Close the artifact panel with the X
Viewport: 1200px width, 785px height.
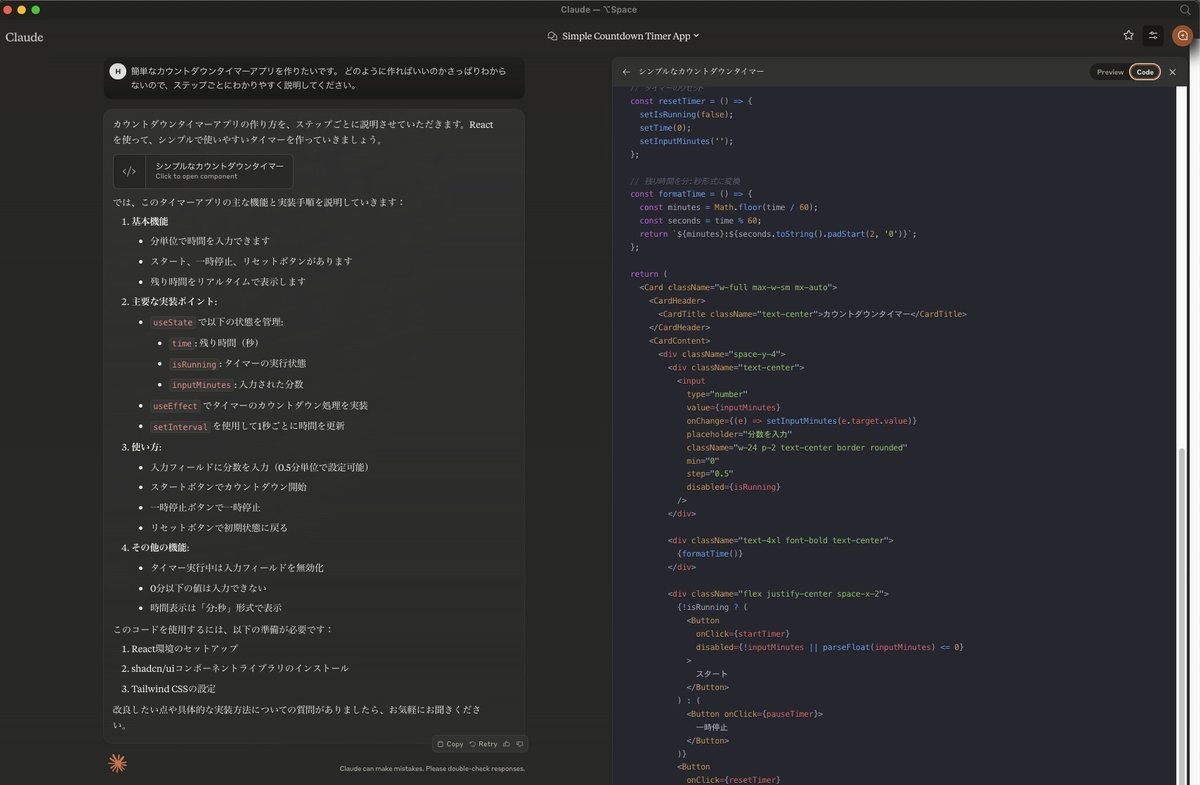[x=1172, y=72]
